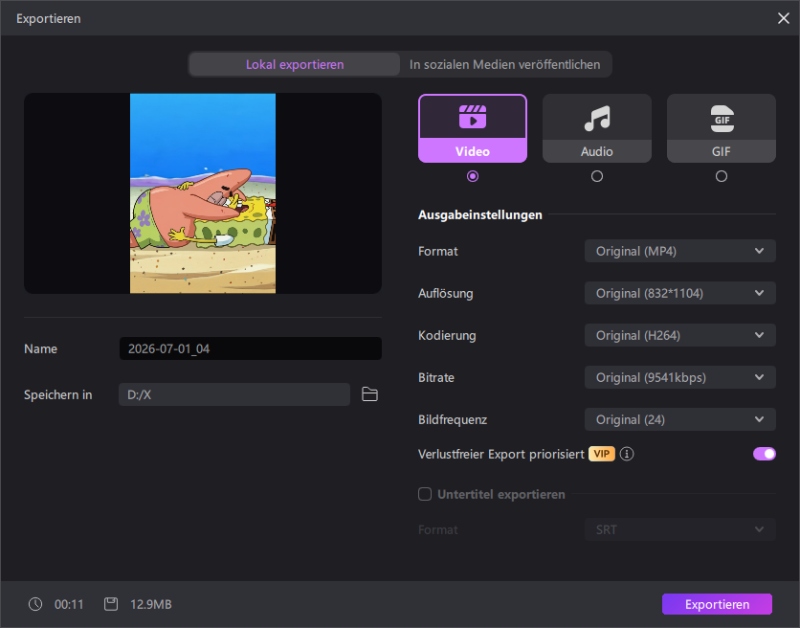Click the clock duration icon
Image resolution: width=800 pixels, height=628 pixels.
tap(35, 605)
